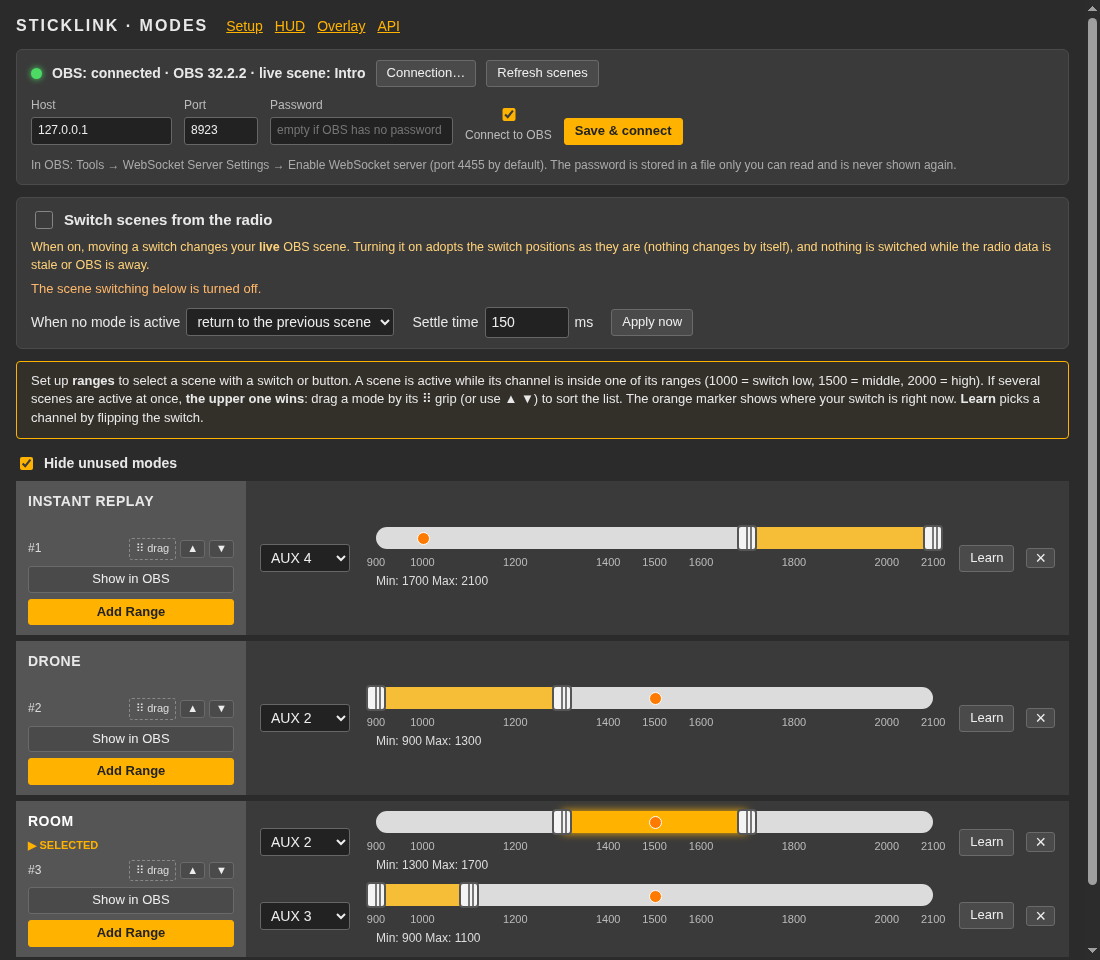
Task: Uncheck Connect to OBS
Action: pyautogui.click(x=509, y=114)
